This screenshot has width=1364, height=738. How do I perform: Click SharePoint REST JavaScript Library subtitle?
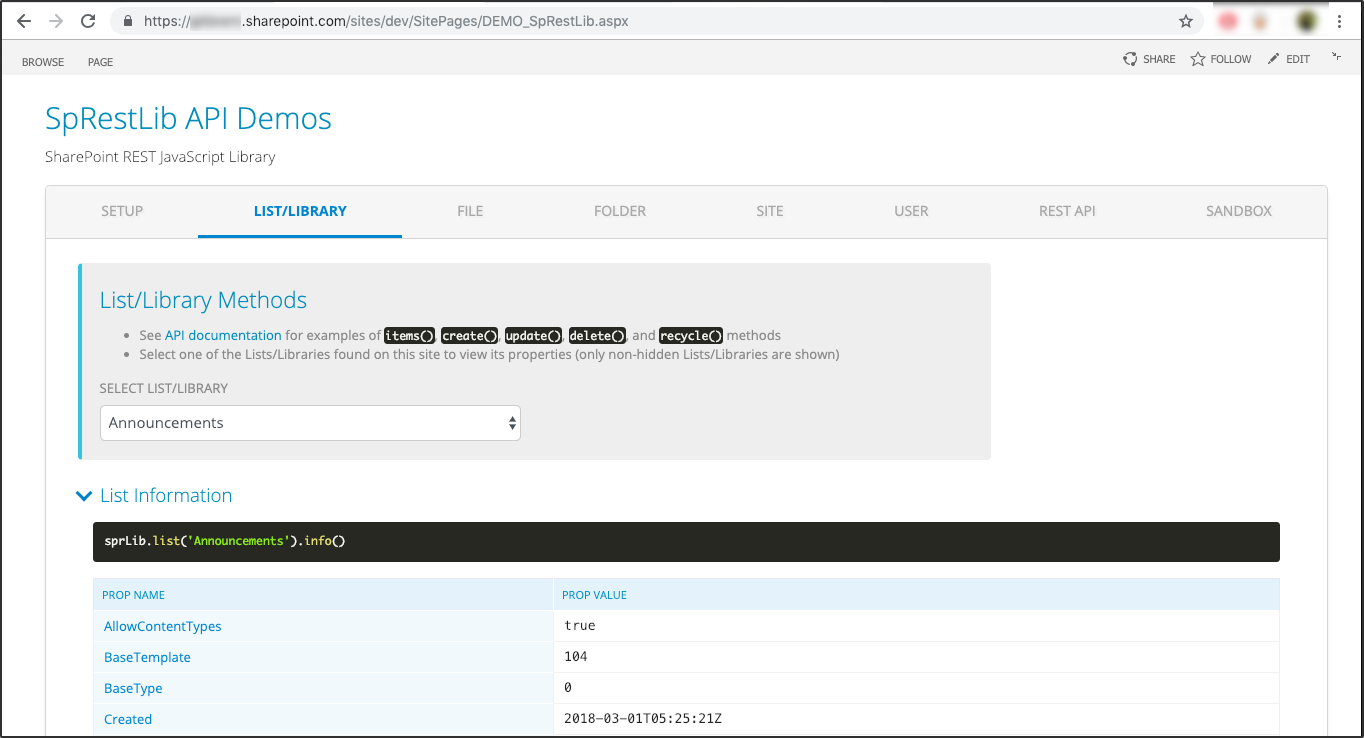[x=160, y=157]
